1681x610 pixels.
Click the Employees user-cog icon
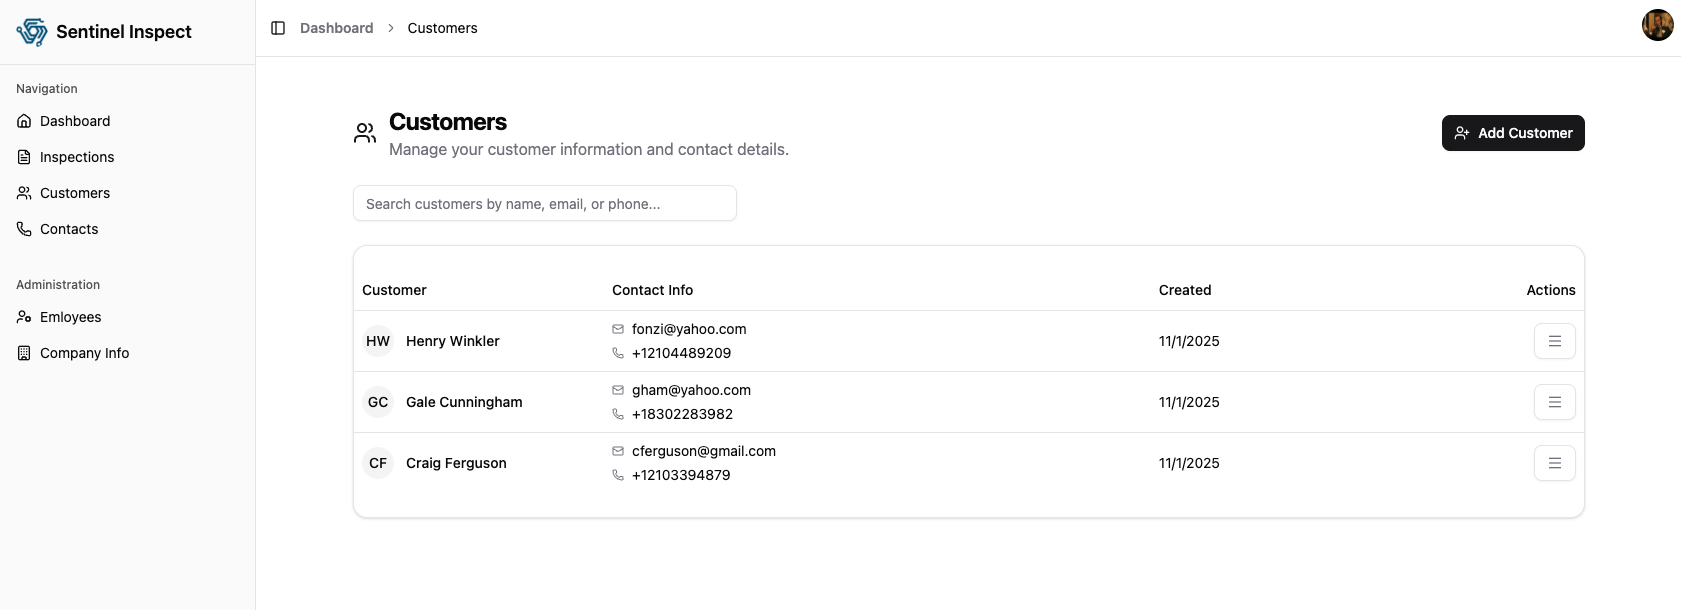pyautogui.click(x=24, y=317)
